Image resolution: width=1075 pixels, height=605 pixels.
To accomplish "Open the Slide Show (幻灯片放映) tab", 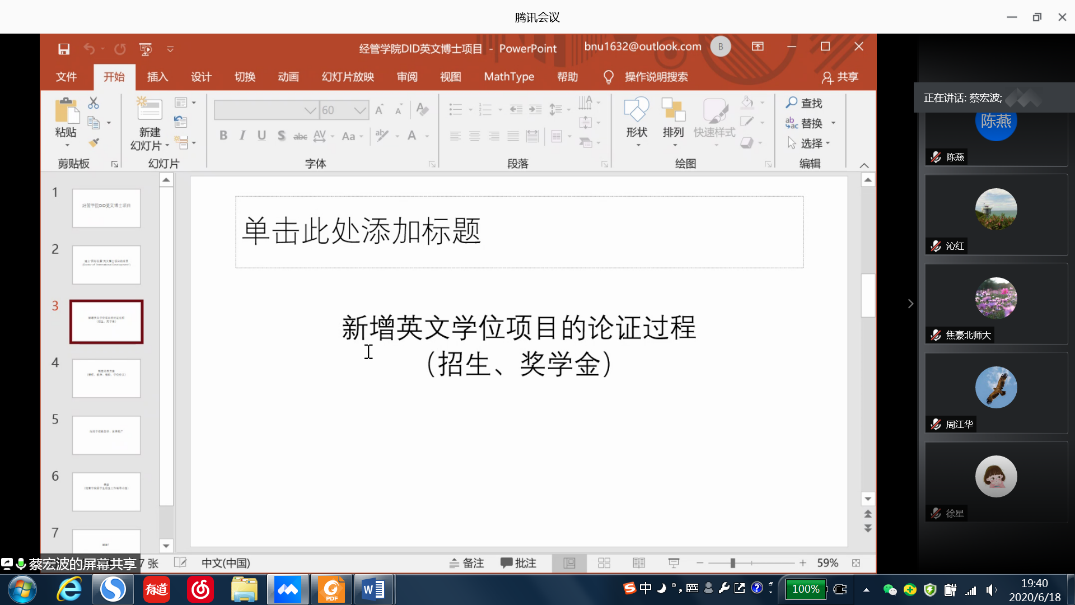I will 347,77.
